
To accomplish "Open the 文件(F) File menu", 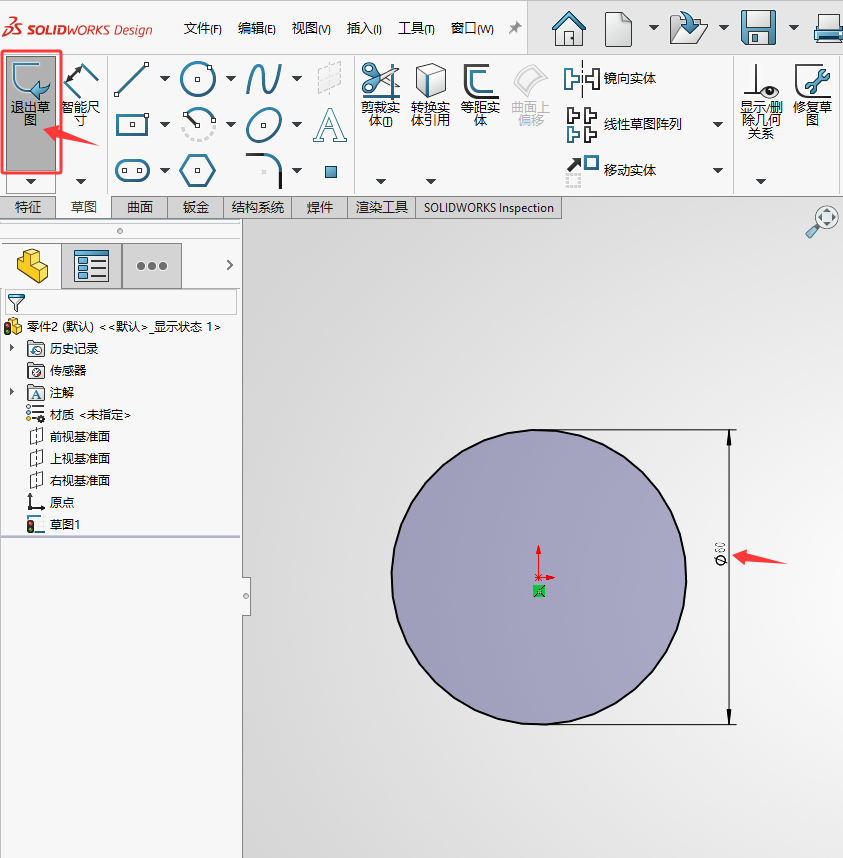I will tap(202, 28).
